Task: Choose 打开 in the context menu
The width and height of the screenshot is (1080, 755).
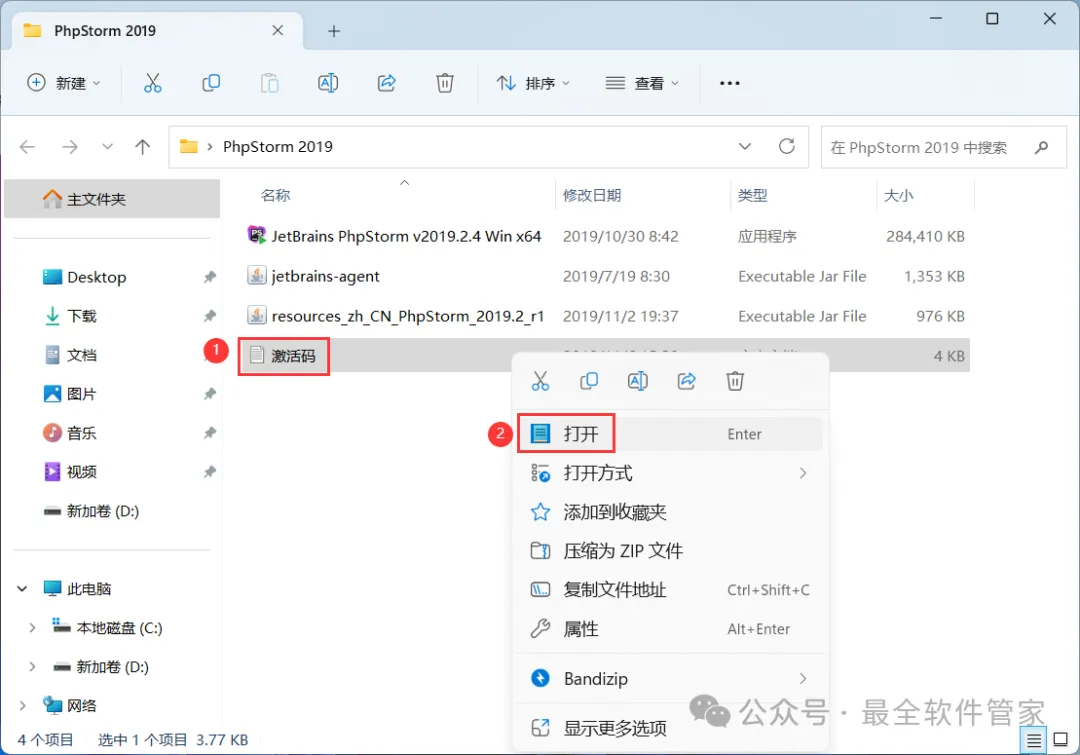Action: (669, 434)
